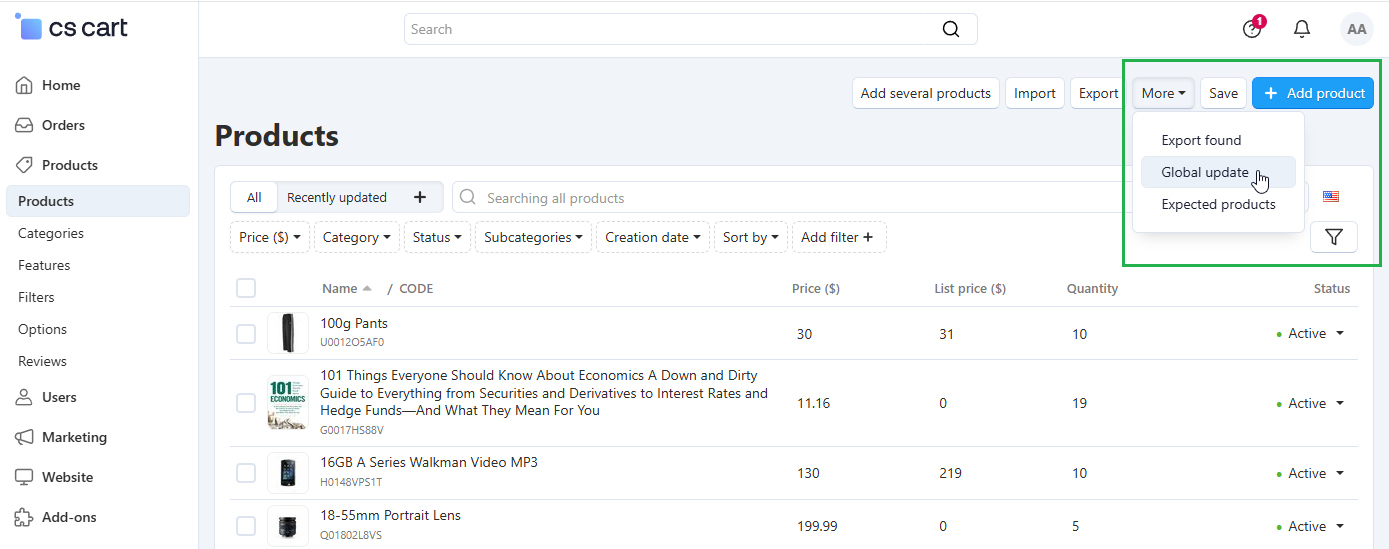Click the Website monitor icon in sidebar
This screenshot has width=1389, height=549.
pyautogui.click(x=25, y=477)
